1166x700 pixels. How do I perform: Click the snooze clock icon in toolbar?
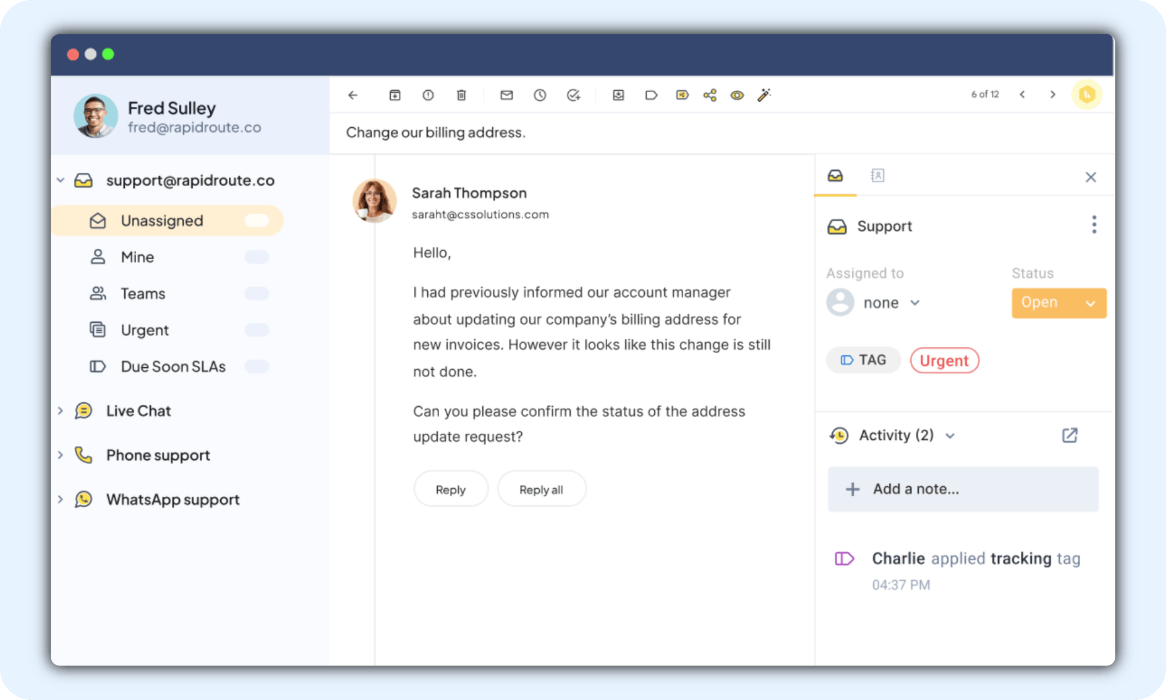point(540,95)
